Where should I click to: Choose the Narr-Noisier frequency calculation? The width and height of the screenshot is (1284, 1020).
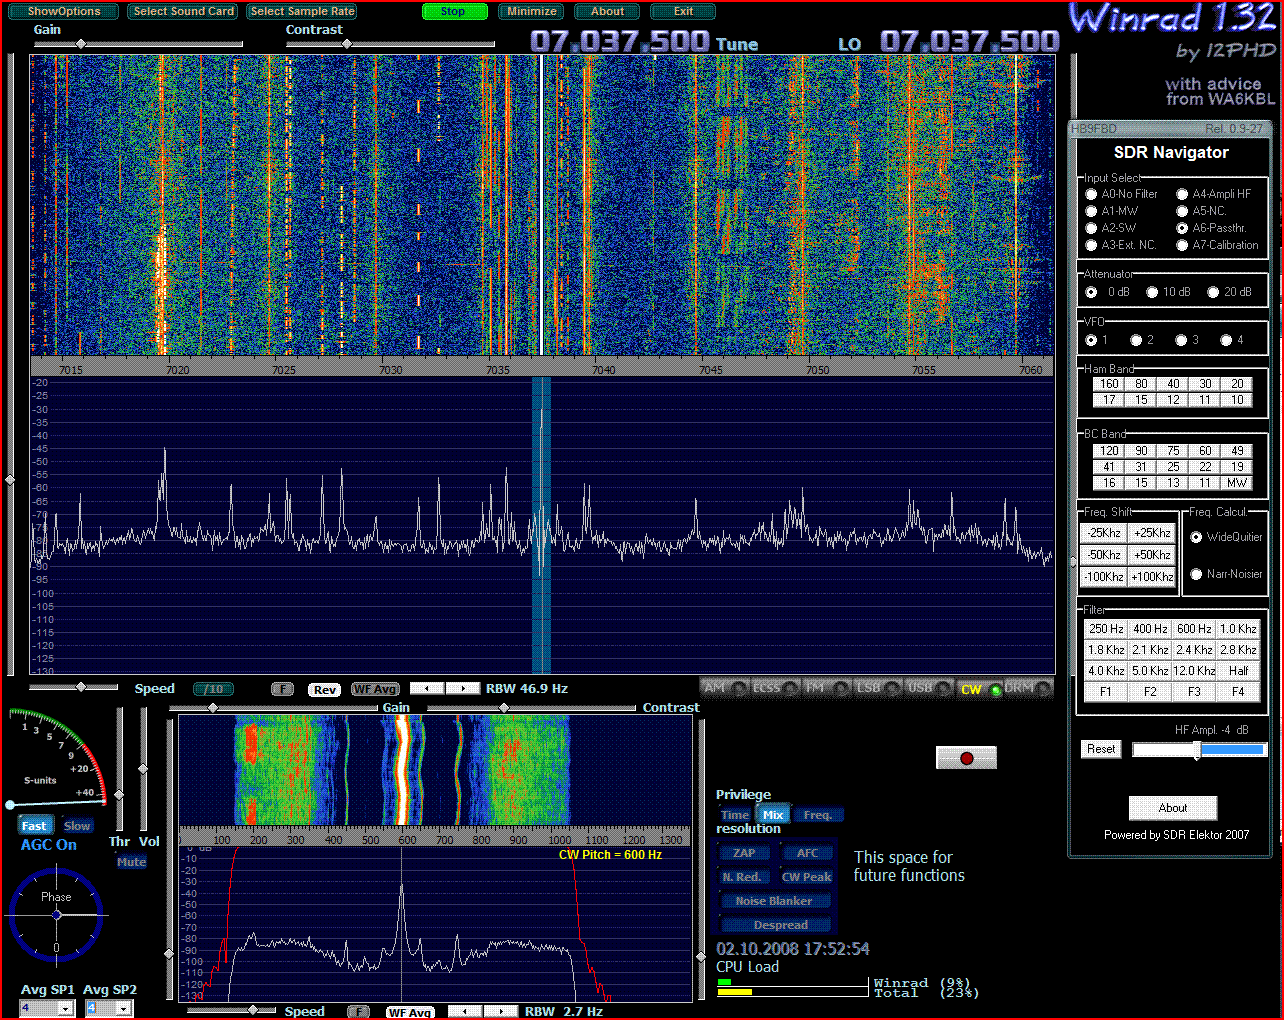click(x=1196, y=574)
